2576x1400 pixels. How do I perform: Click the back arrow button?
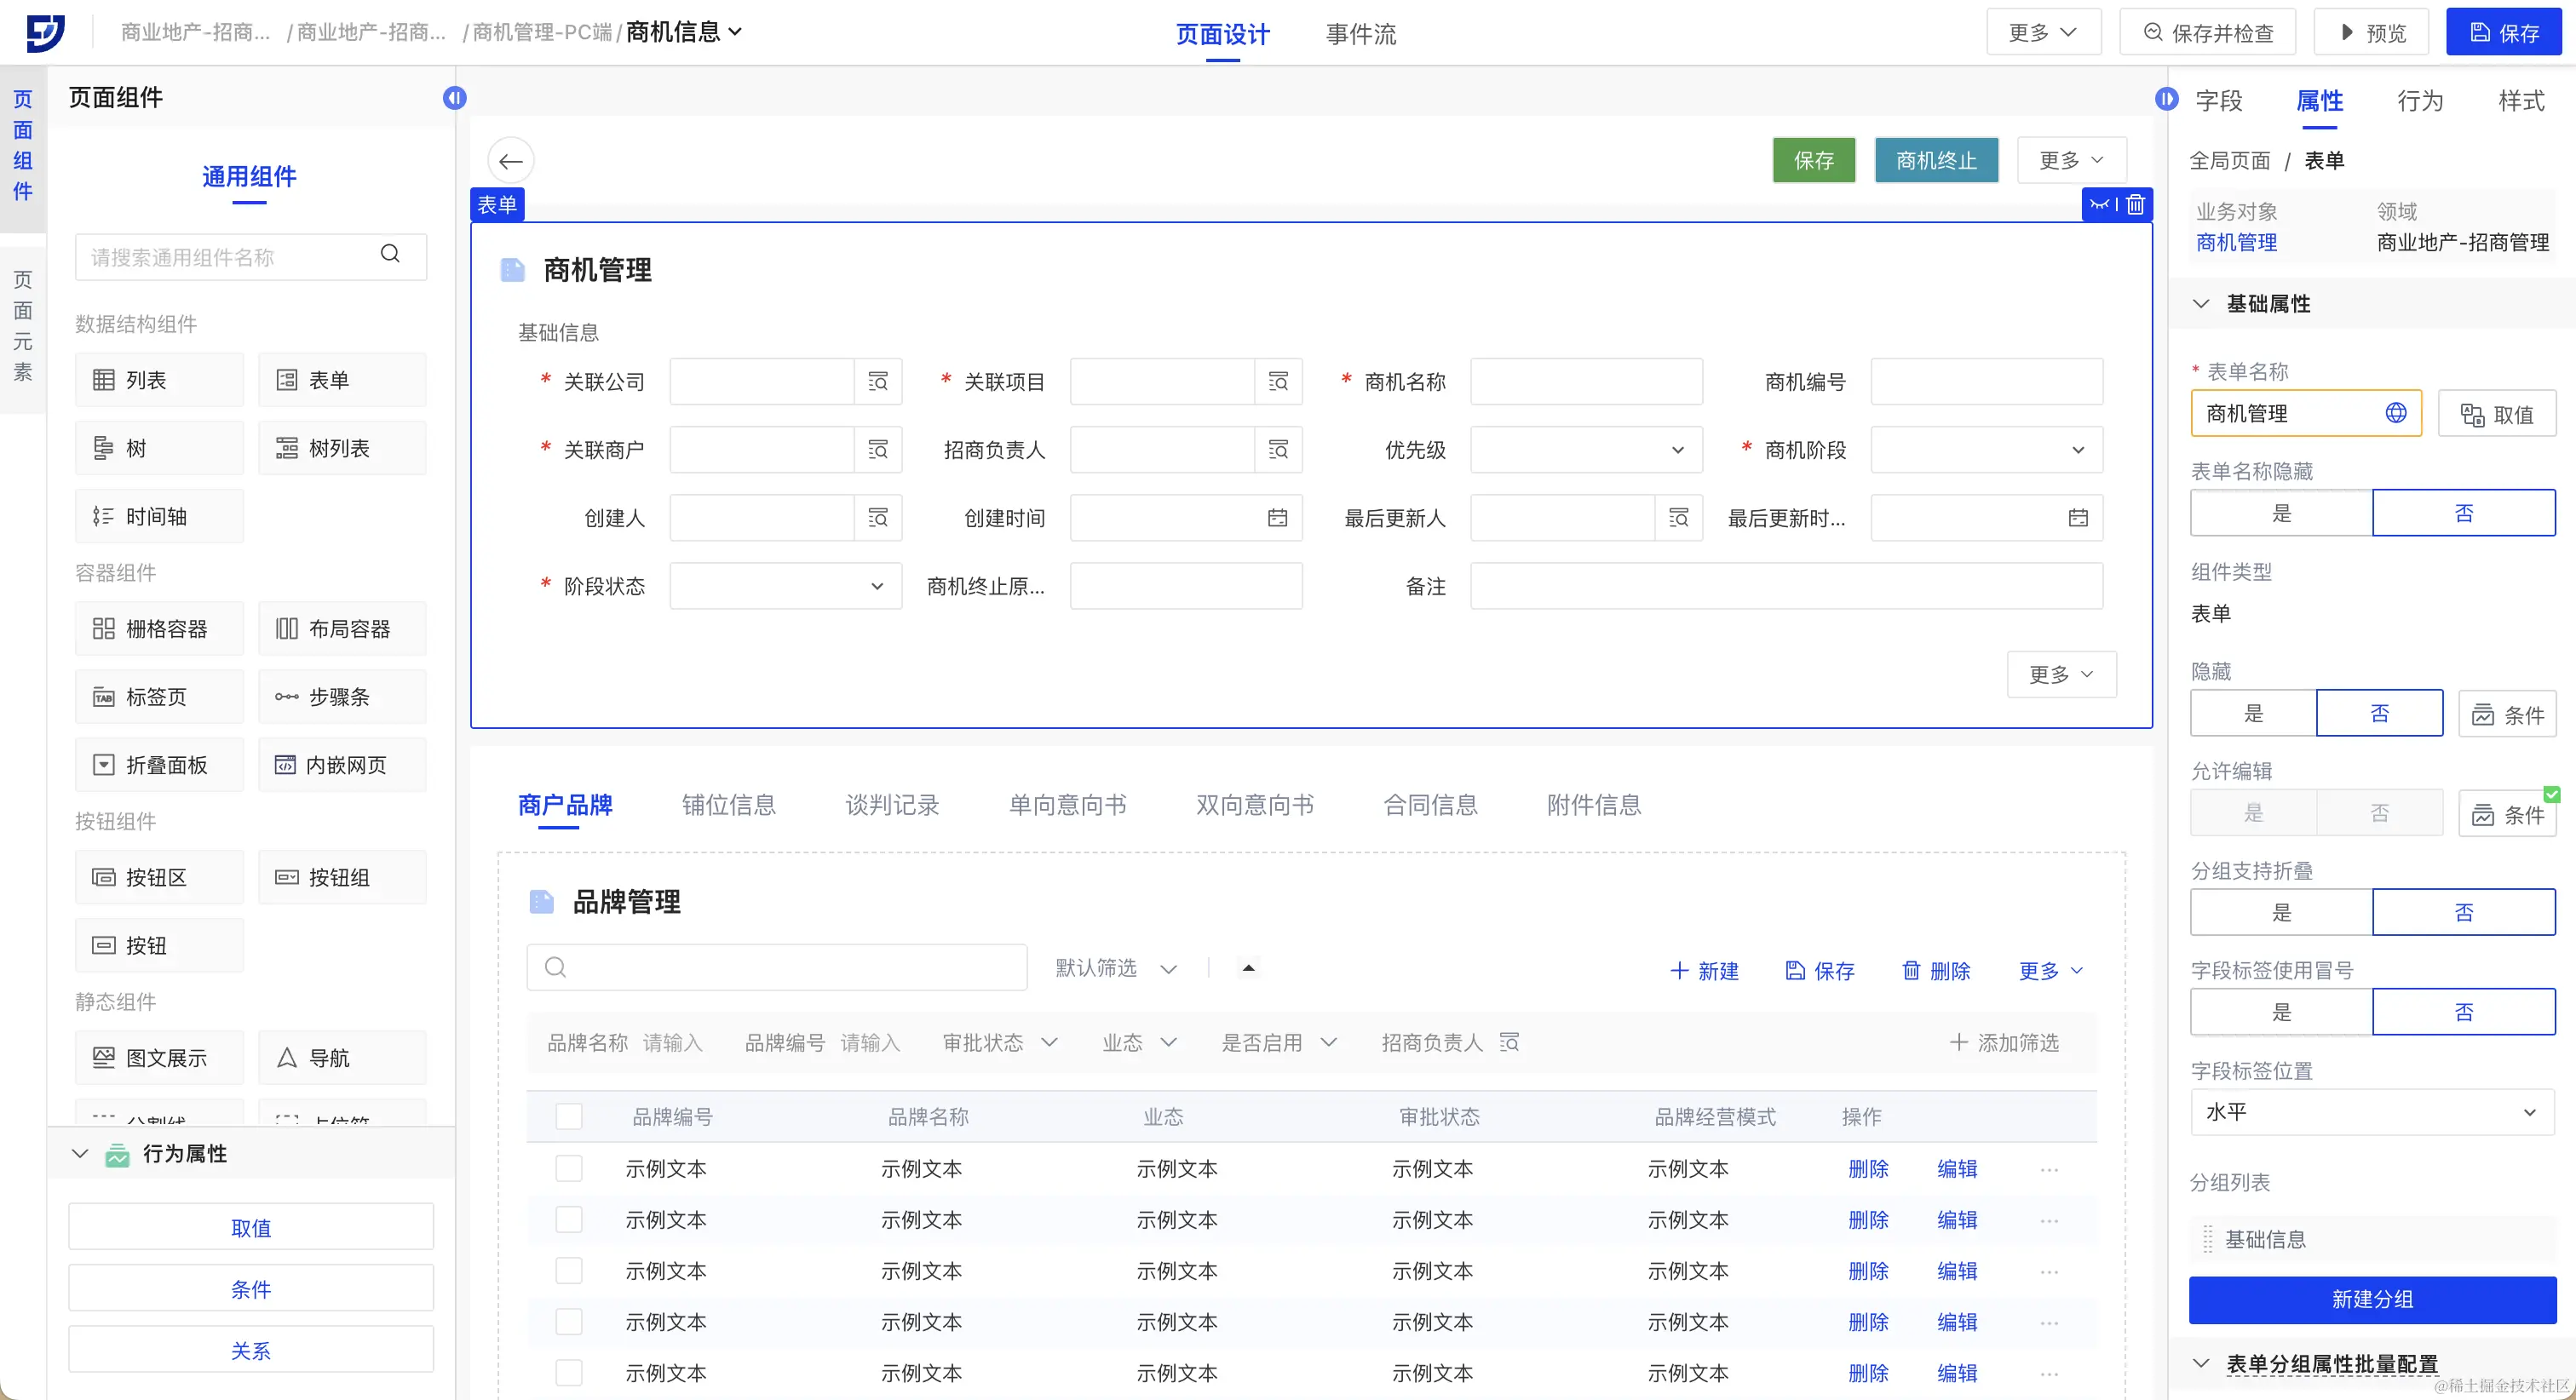(511, 161)
